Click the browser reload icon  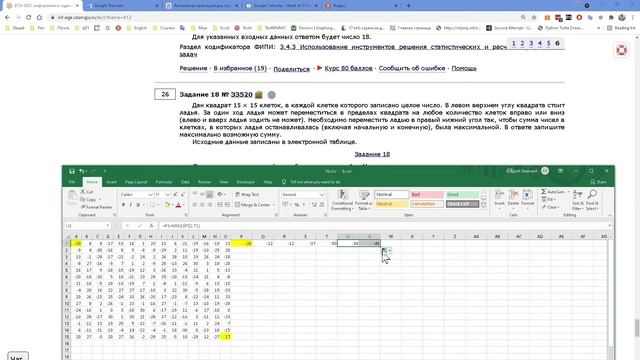(29, 18)
